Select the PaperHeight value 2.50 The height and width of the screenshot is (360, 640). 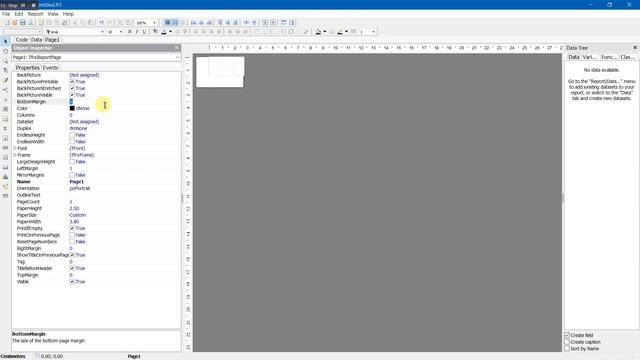coord(74,208)
